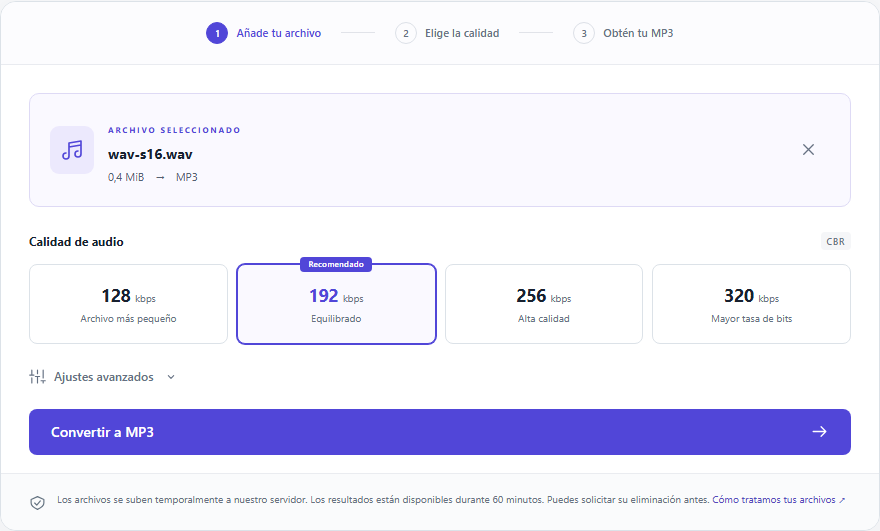Click the arrow icon on the Convertir button
This screenshot has height=531, width=880.
pos(819,431)
